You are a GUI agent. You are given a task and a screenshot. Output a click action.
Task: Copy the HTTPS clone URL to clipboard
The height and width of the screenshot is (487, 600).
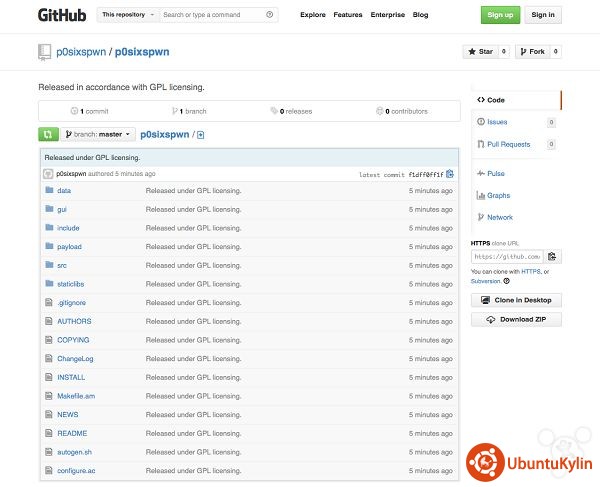552,256
